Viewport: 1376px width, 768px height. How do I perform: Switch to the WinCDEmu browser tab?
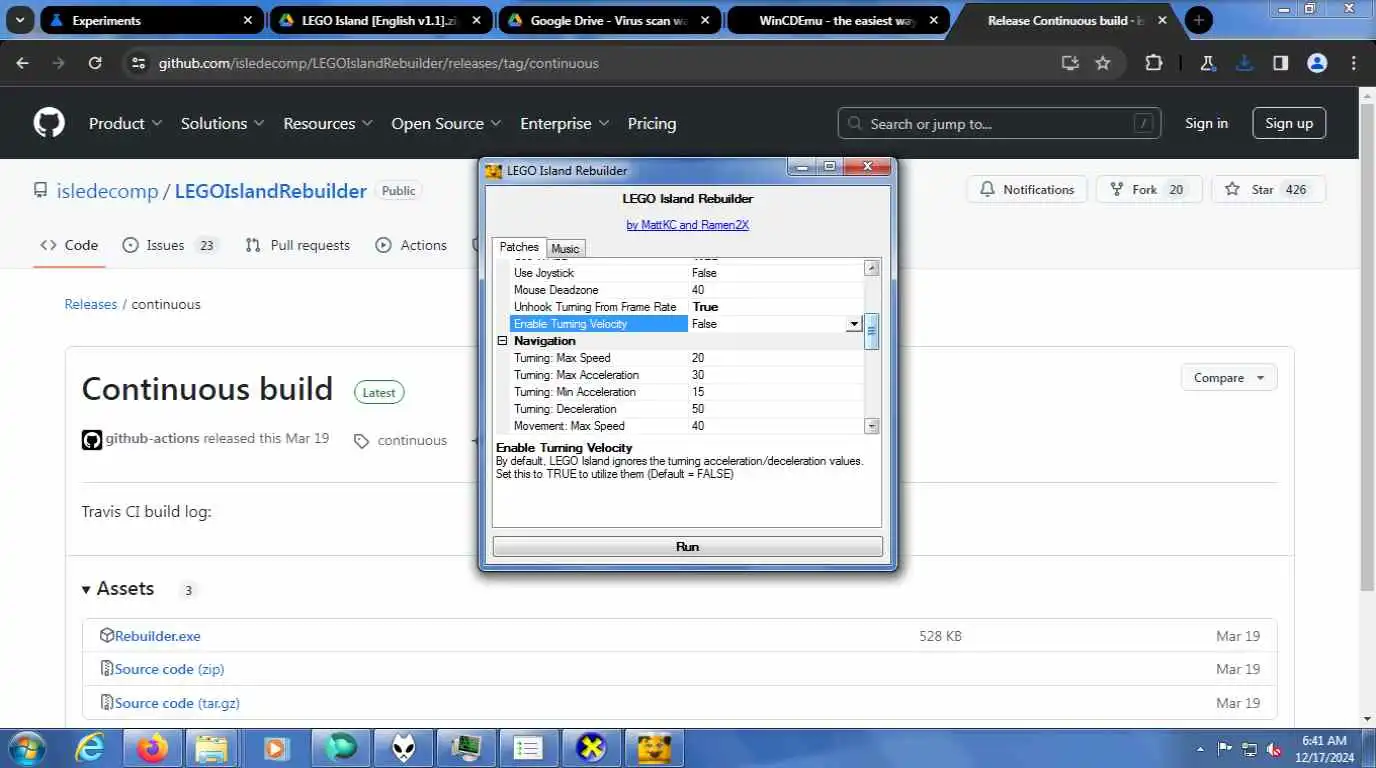(838, 20)
